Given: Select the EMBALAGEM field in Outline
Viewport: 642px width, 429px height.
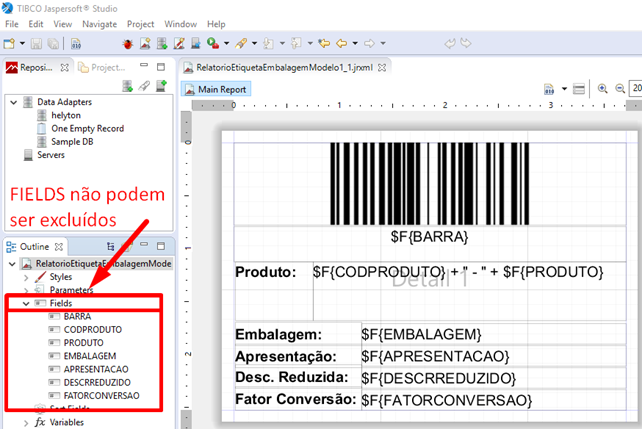Looking at the screenshot, I should pos(90,356).
